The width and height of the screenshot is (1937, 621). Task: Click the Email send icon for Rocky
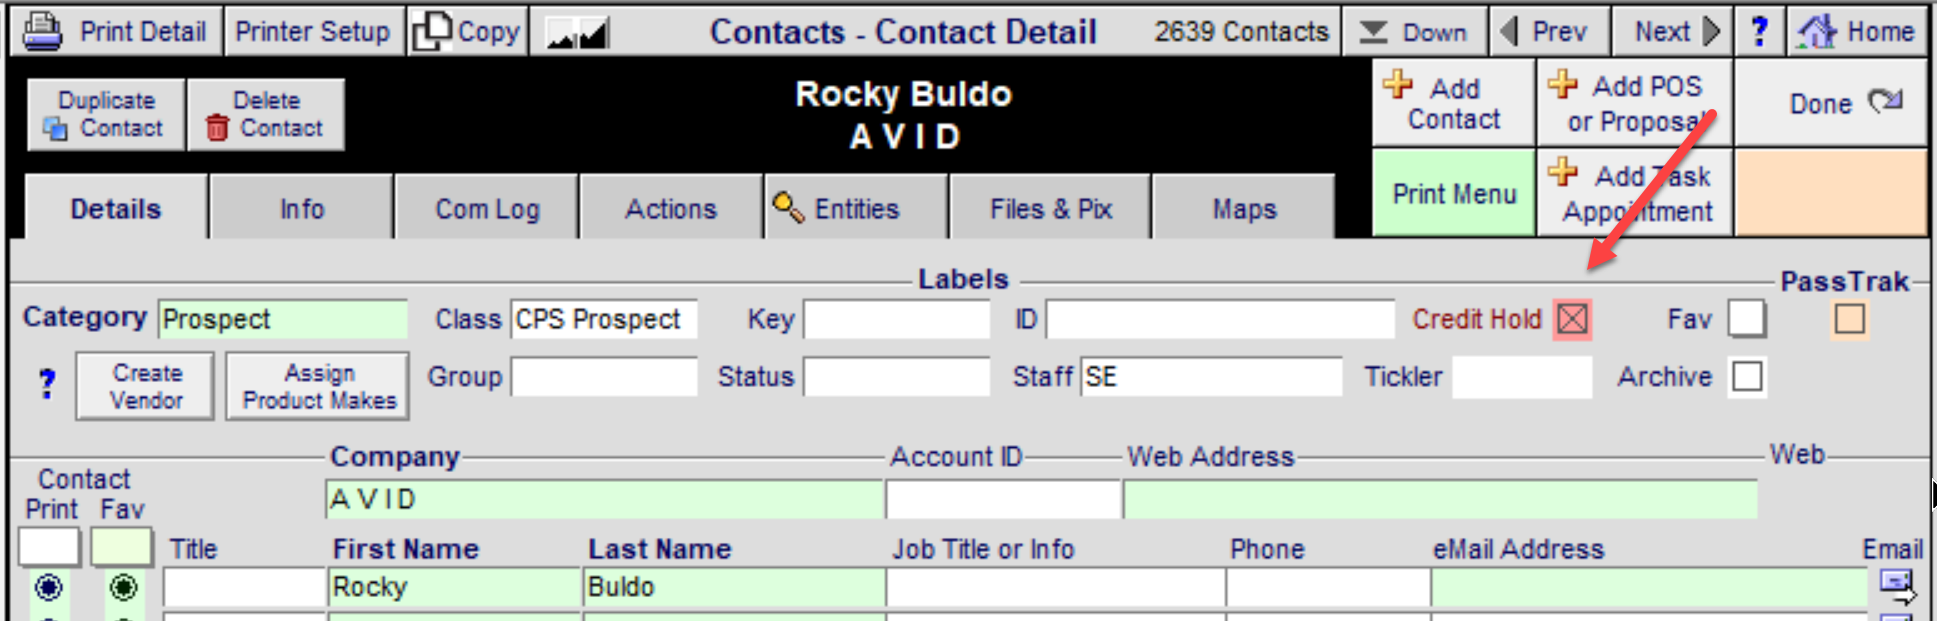click(1897, 586)
